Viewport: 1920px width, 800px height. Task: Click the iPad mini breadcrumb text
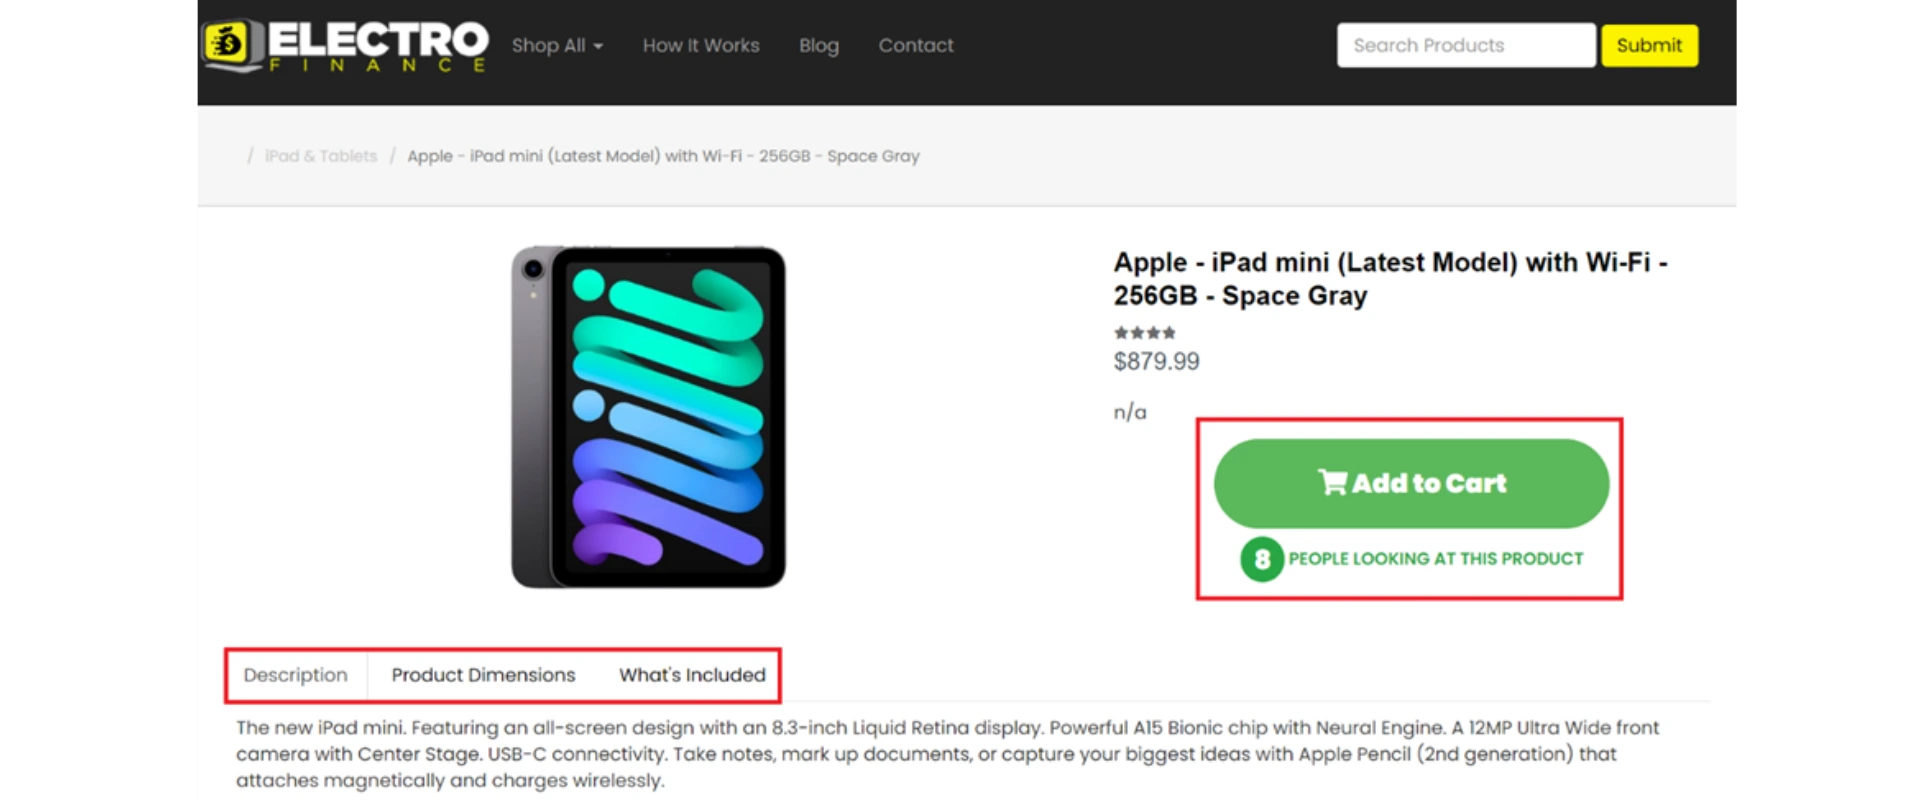coord(663,156)
